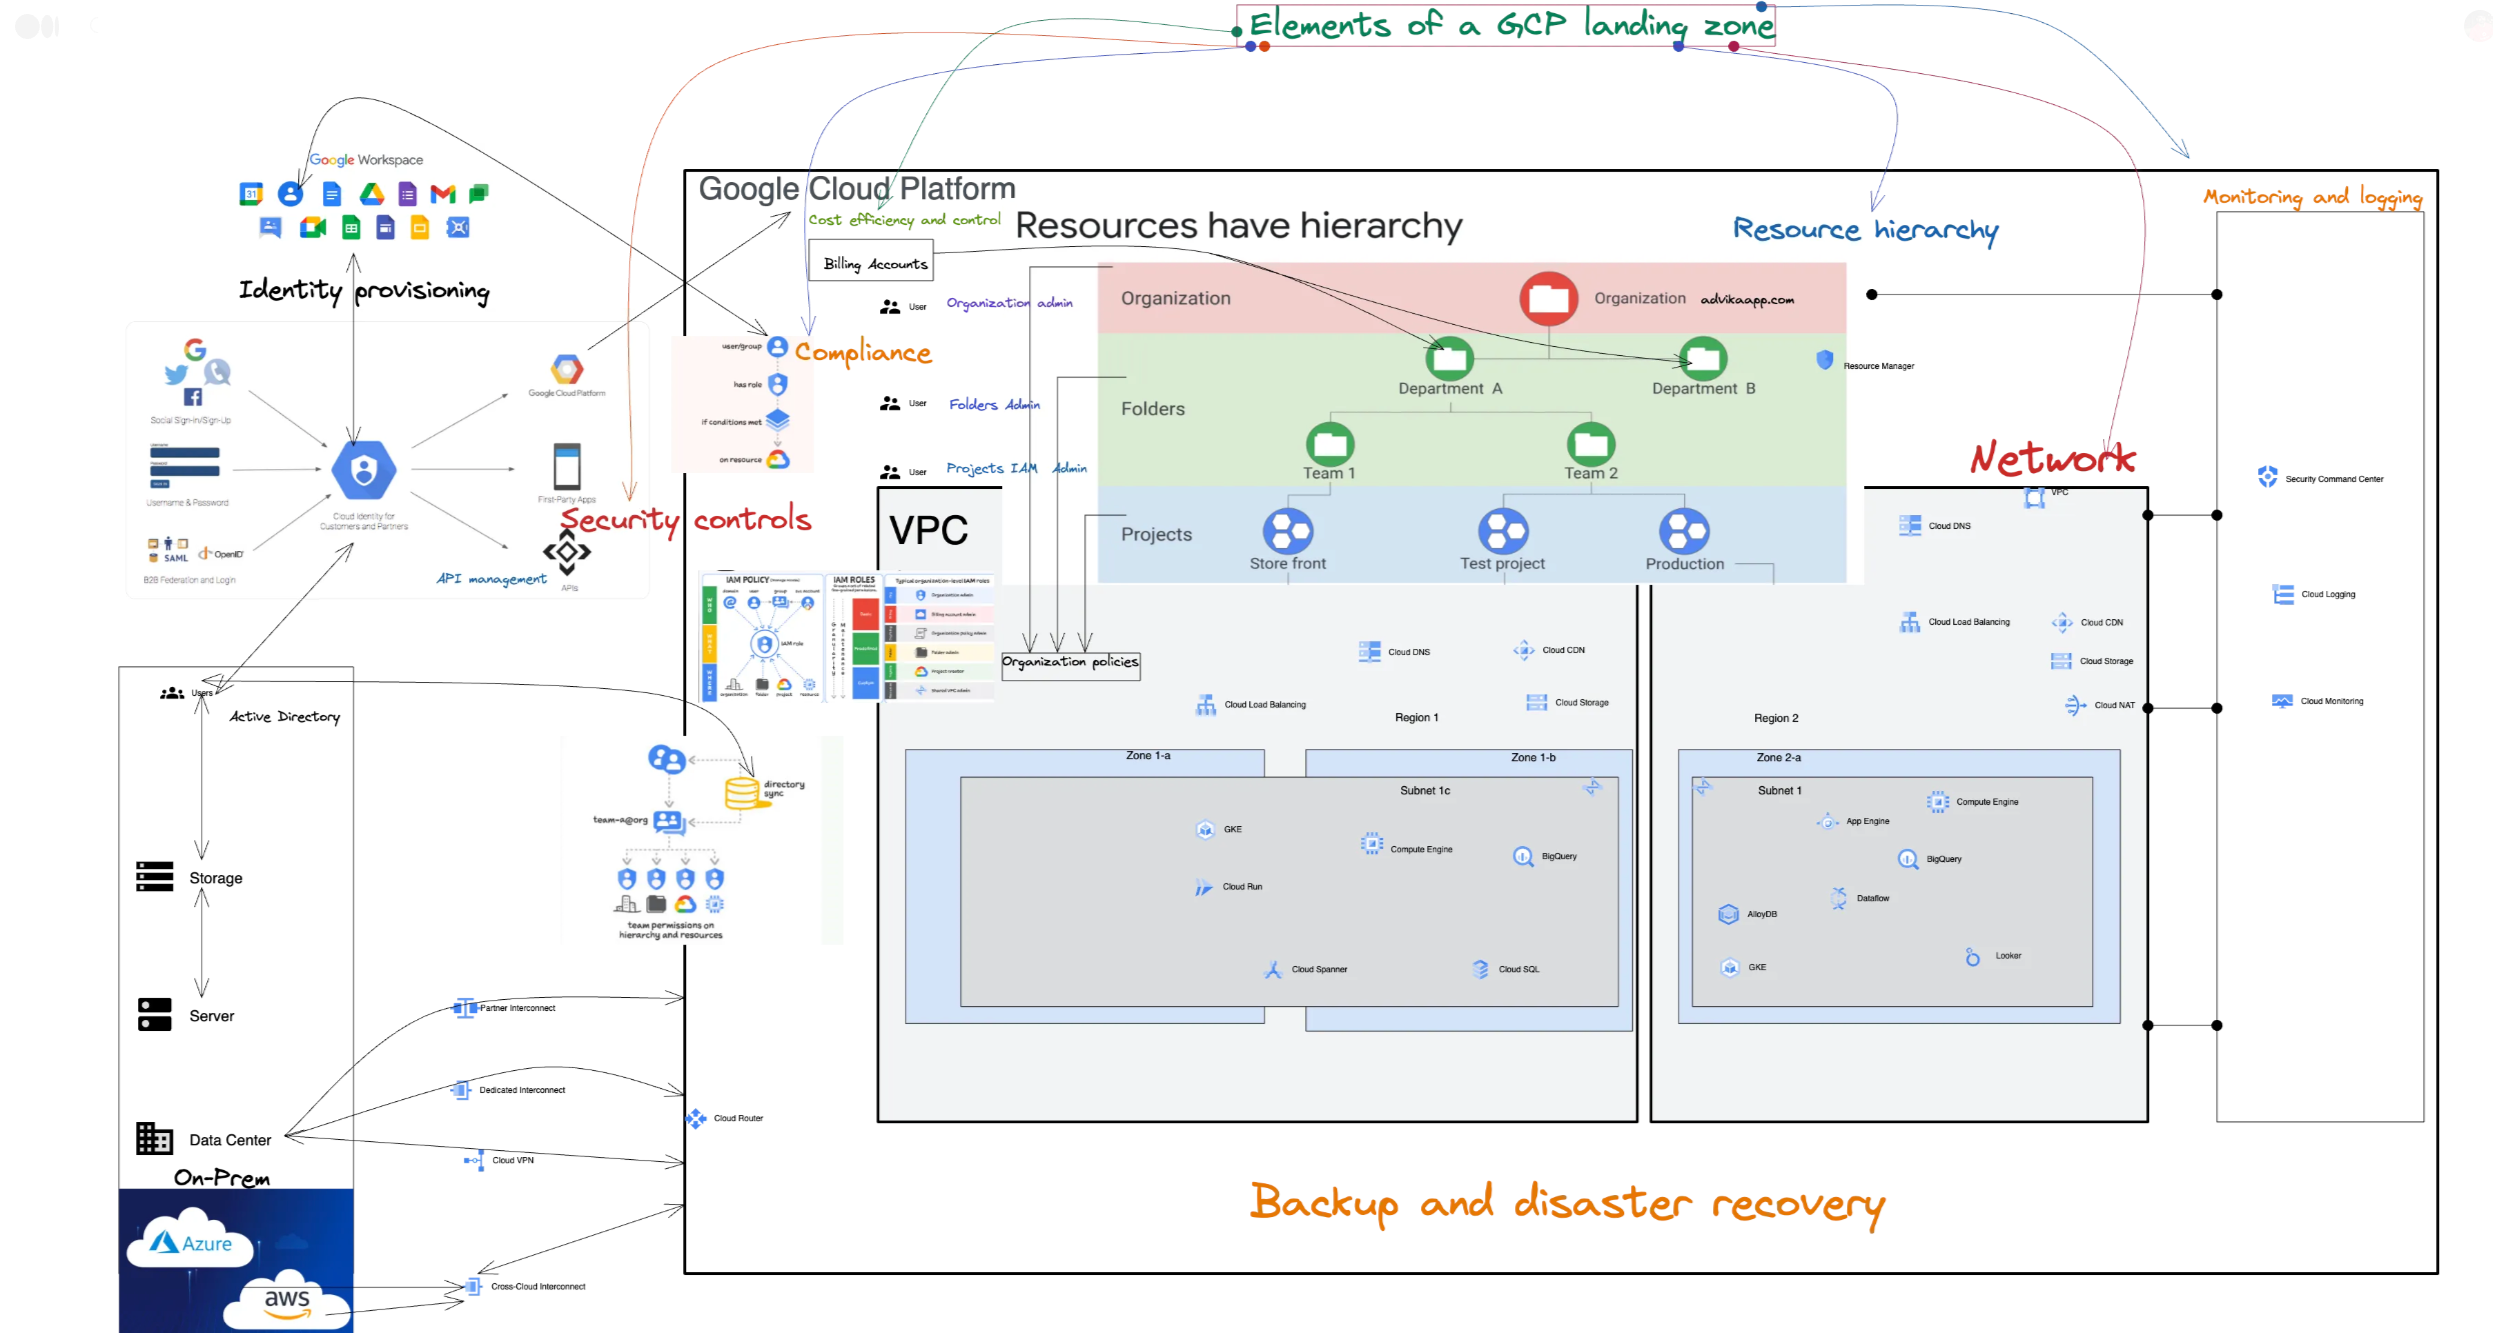The width and height of the screenshot is (2493, 1333).
Task: Click the 'advikaapp.com' organization name
Action: coord(1747,299)
